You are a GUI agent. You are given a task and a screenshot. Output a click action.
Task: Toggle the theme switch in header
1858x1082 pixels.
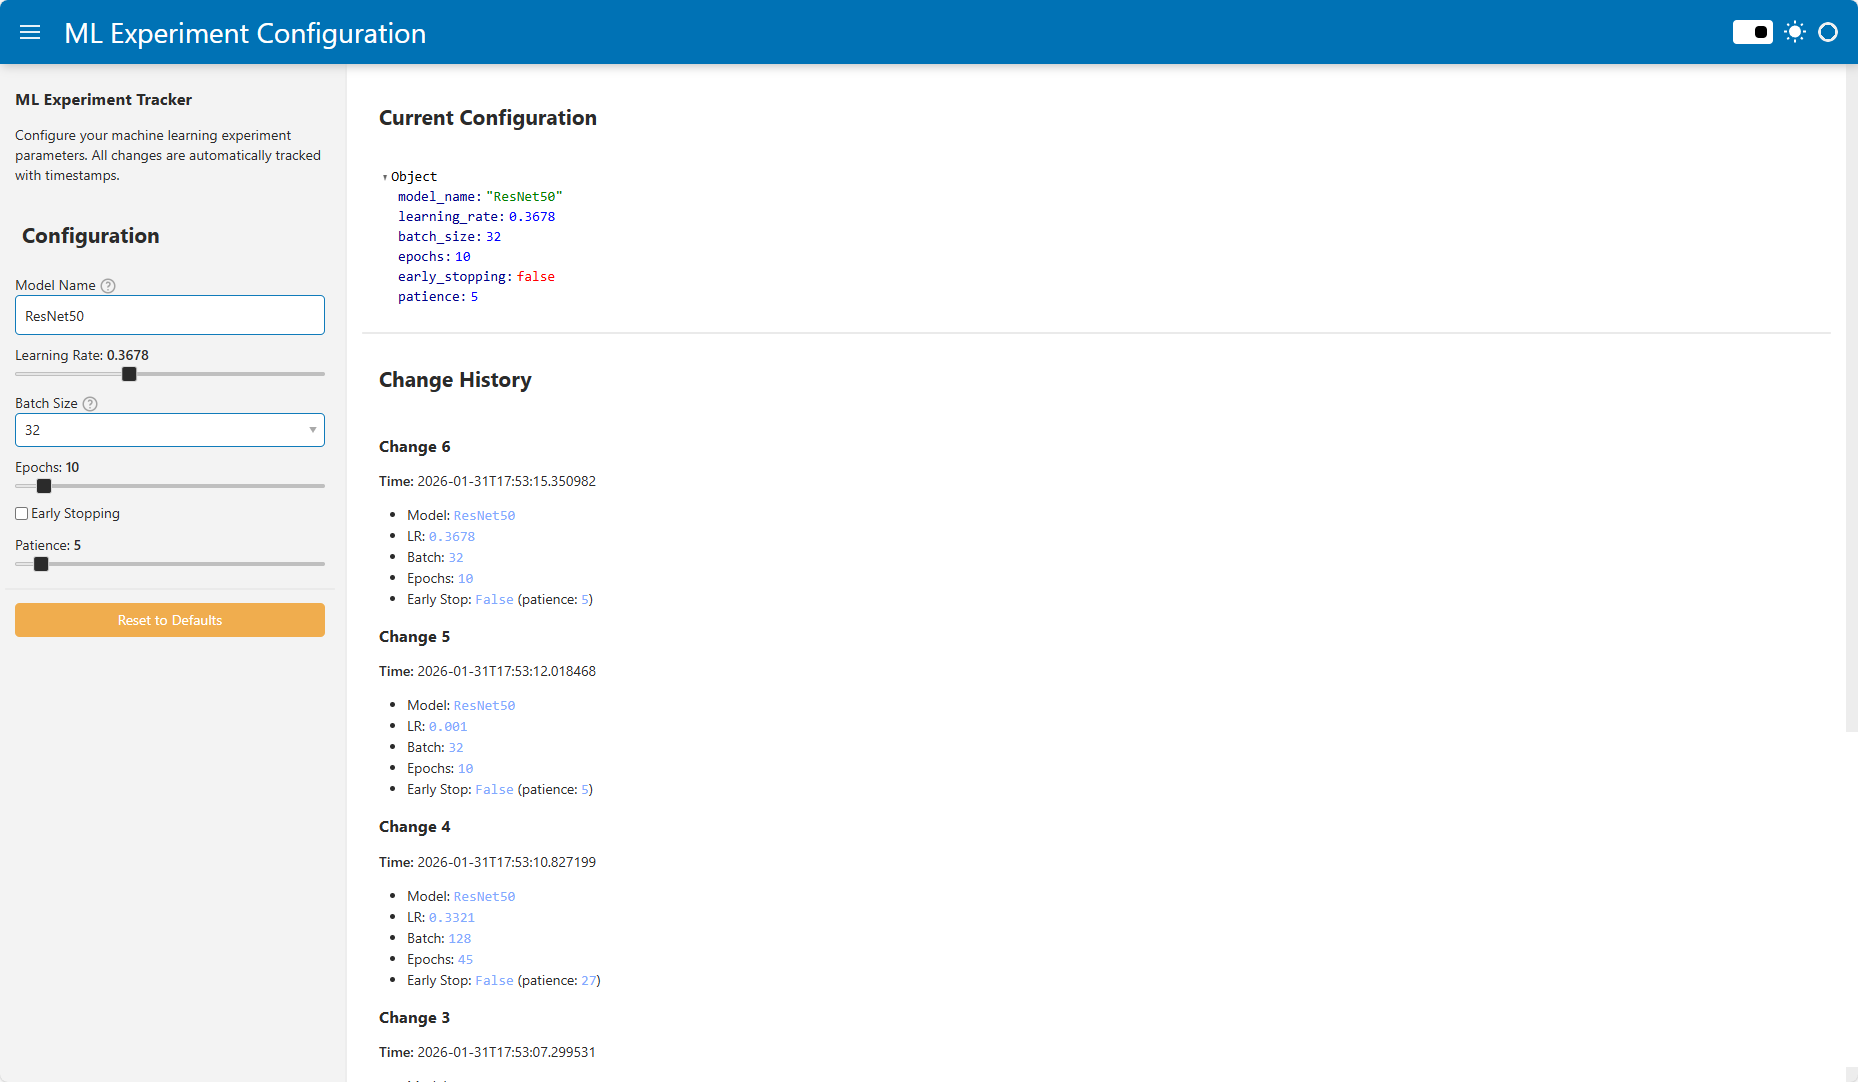pyautogui.click(x=1752, y=32)
